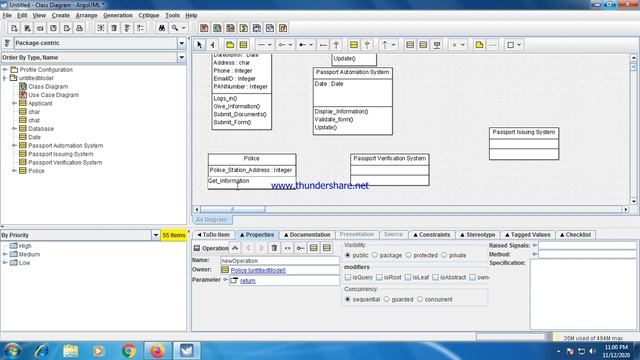Follow the Police [untitledModel] owner link

tap(258, 270)
